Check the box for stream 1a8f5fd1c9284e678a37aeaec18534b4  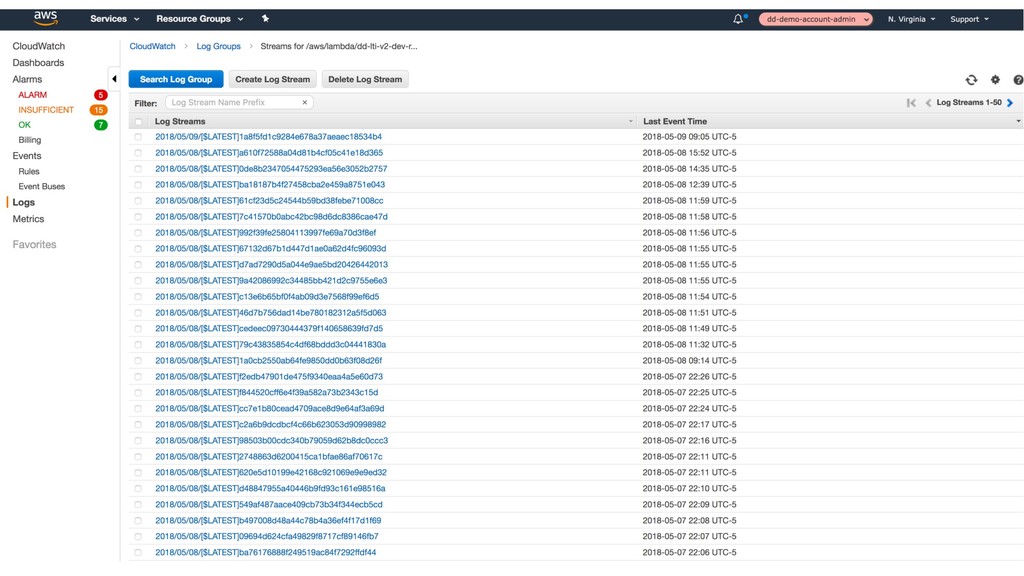pos(138,137)
